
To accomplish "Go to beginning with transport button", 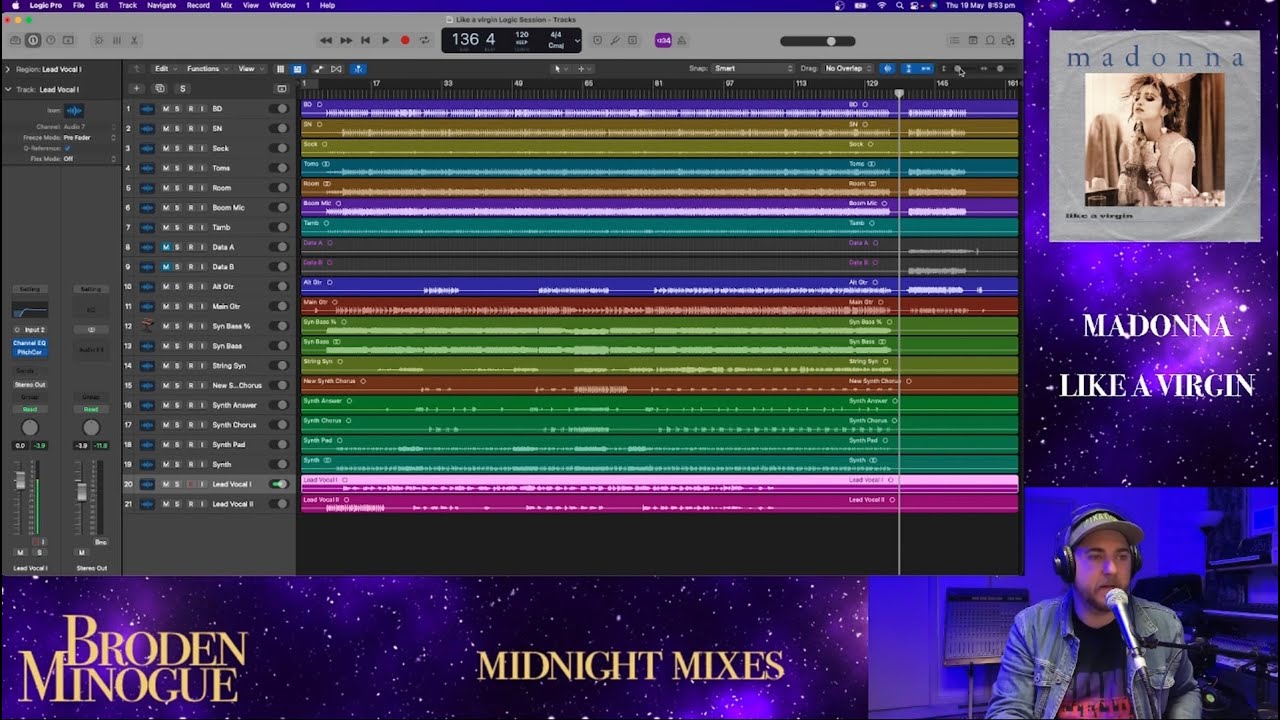I will tap(365, 40).
